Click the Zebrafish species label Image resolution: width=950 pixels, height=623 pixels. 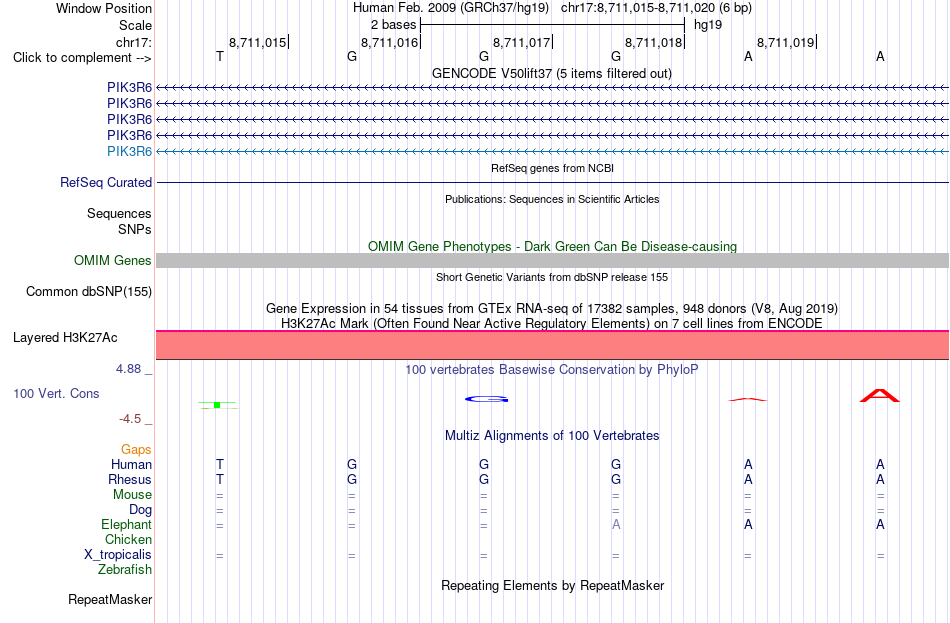click(125, 570)
